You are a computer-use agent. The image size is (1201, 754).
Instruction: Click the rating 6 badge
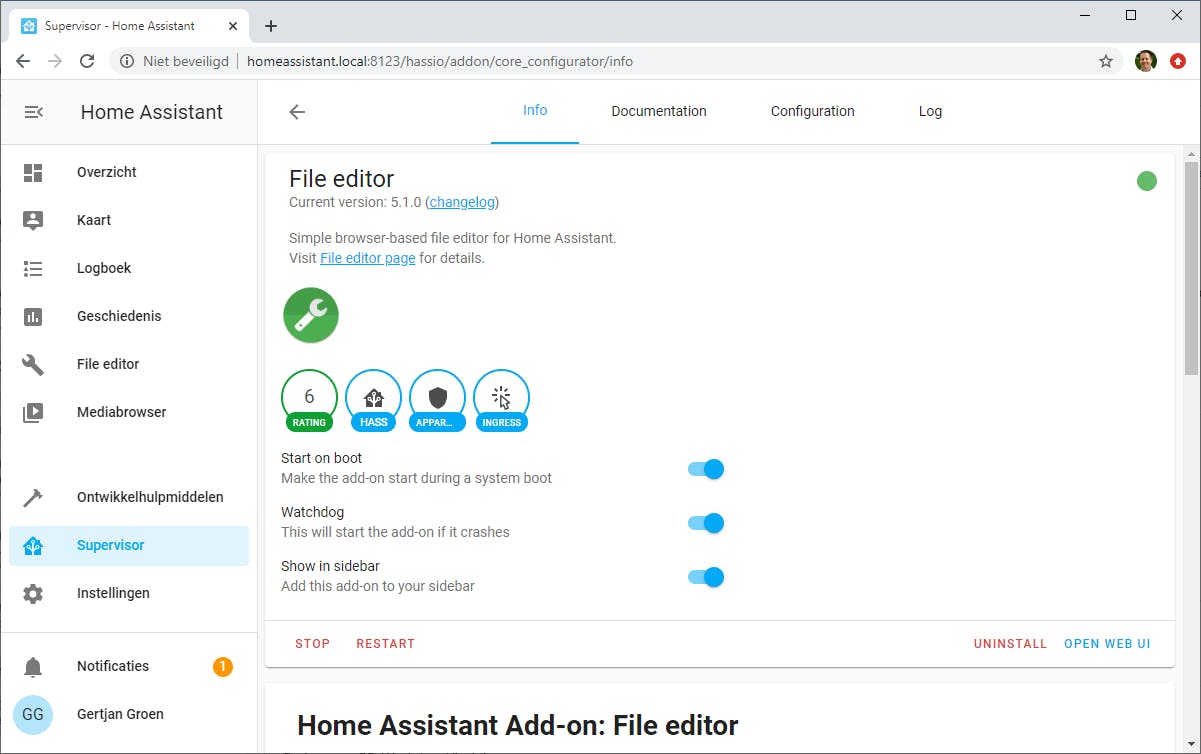[x=309, y=401]
